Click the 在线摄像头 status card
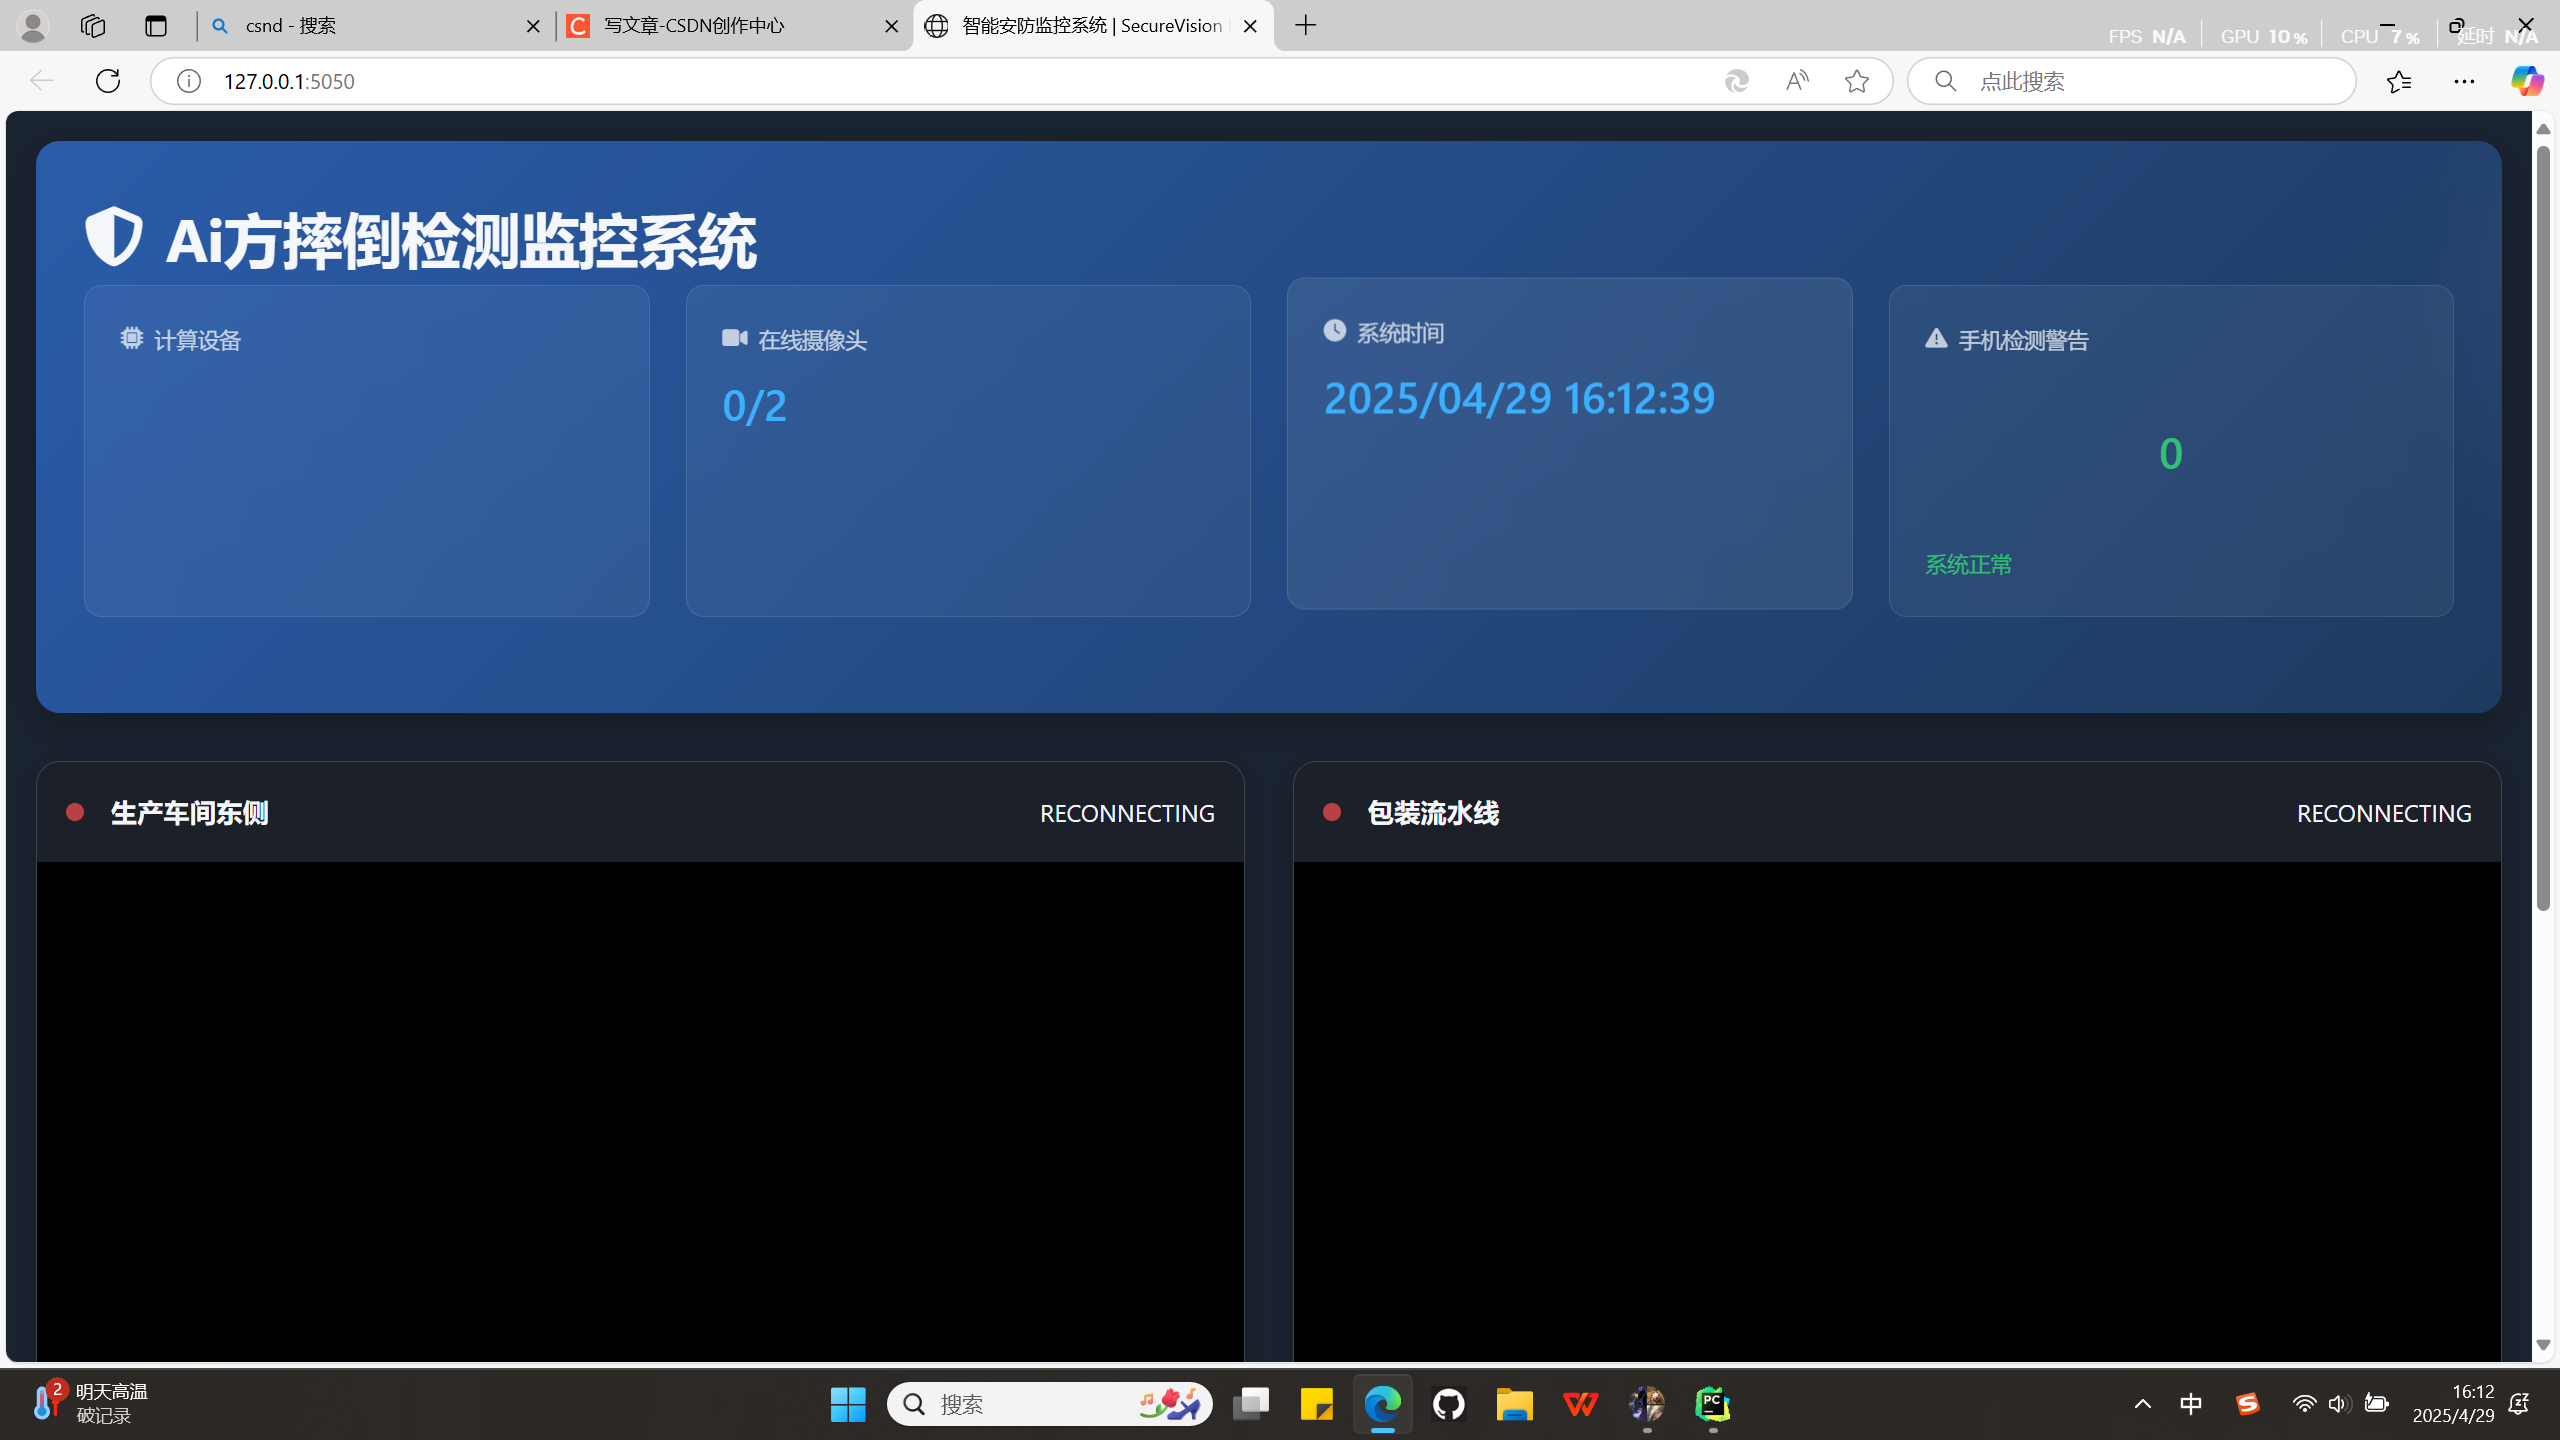This screenshot has height=1440, width=2560. pos(967,450)
